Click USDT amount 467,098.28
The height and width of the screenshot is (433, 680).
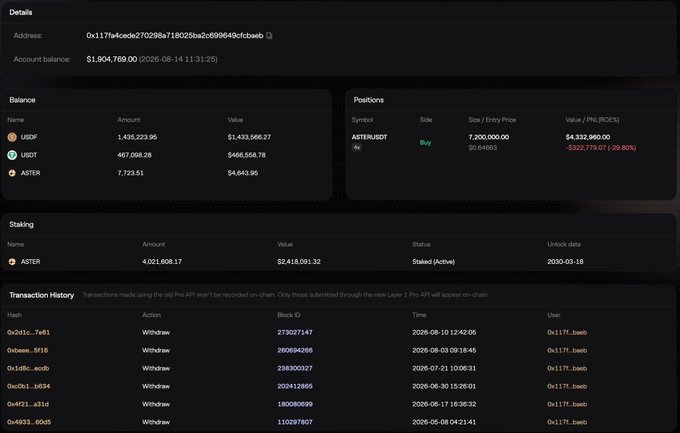coord(134,155)
